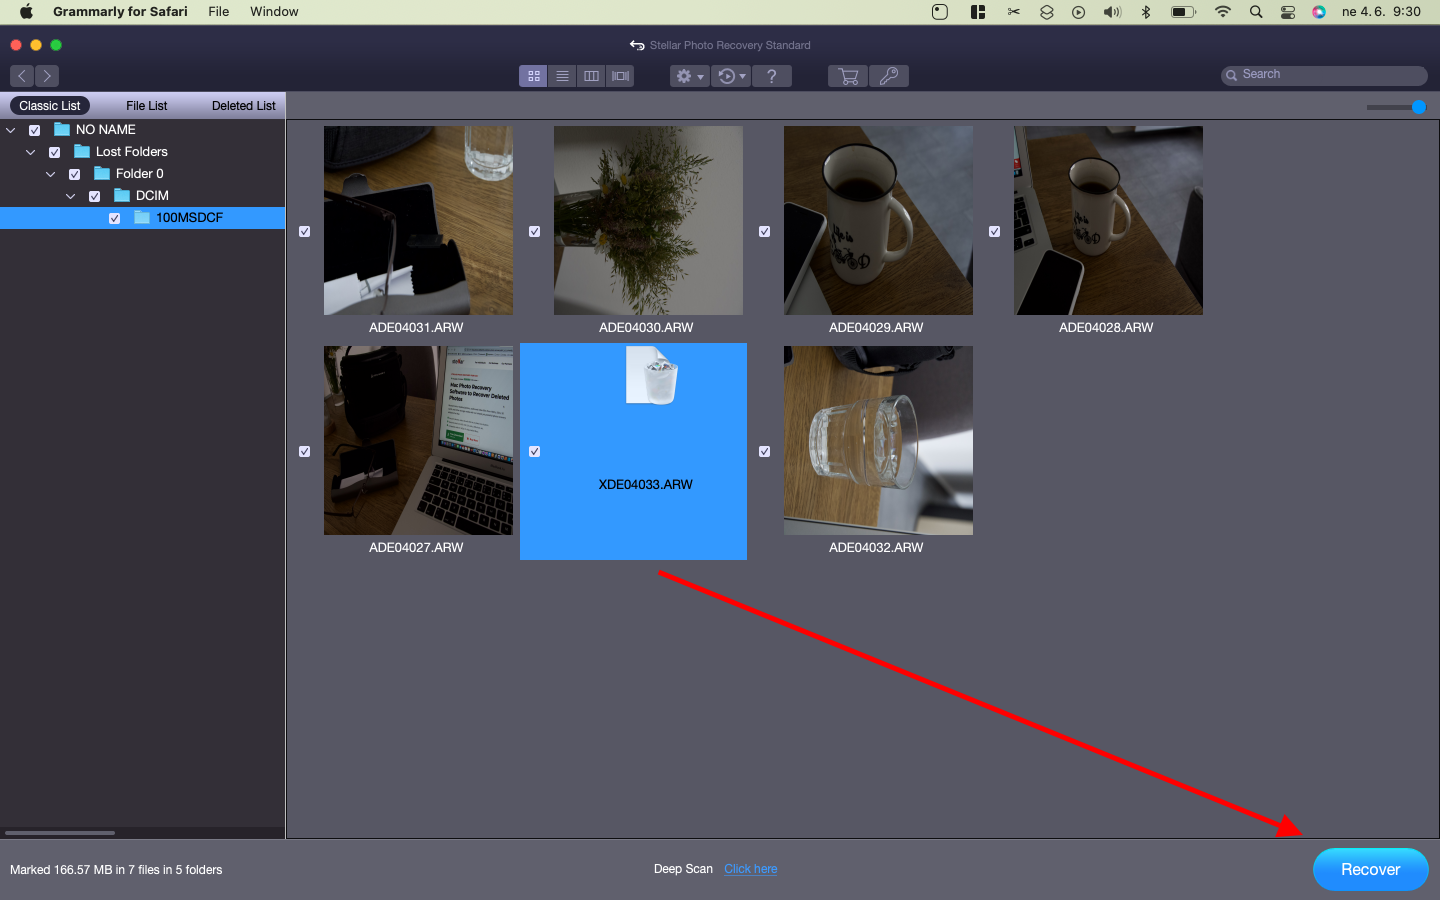Switch to the Deleted List tab
The width and height of the screenshot is (1440, 900).
[243, 106]
